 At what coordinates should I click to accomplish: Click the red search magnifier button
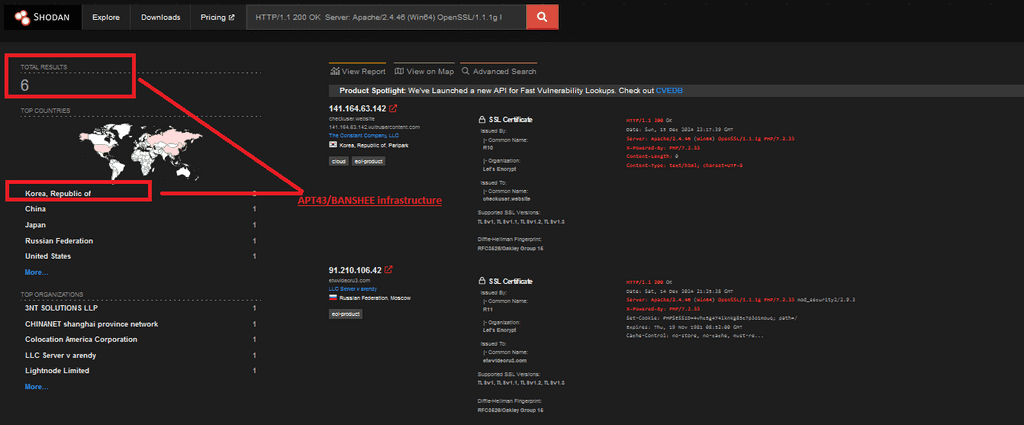coord(542,18)
